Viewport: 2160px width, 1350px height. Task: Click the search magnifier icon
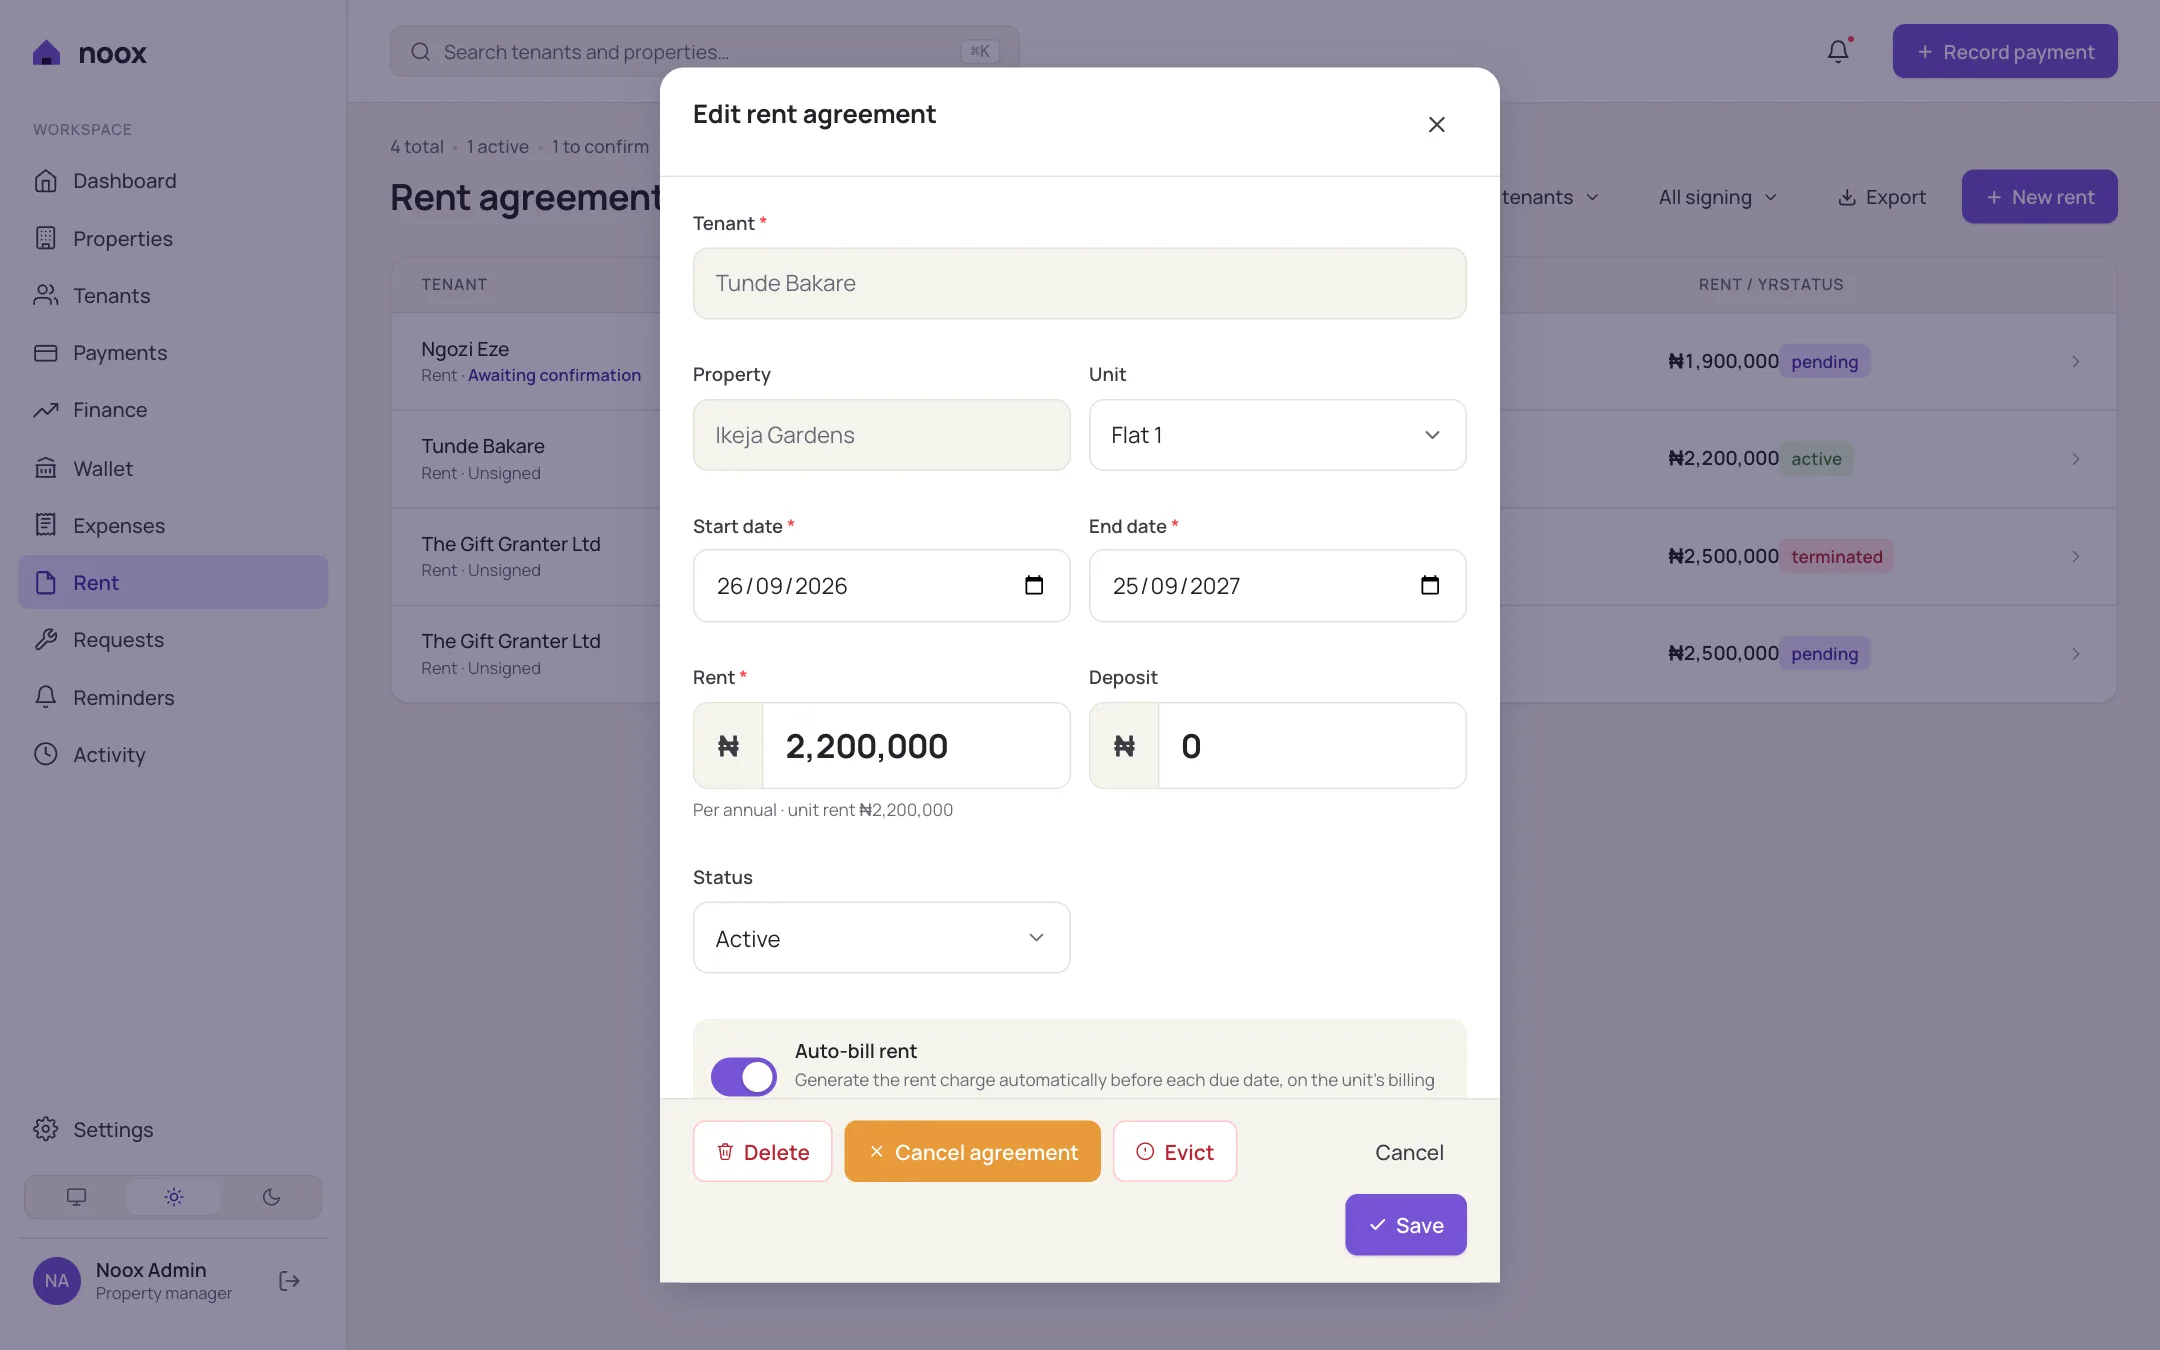[x=421, y=52]
